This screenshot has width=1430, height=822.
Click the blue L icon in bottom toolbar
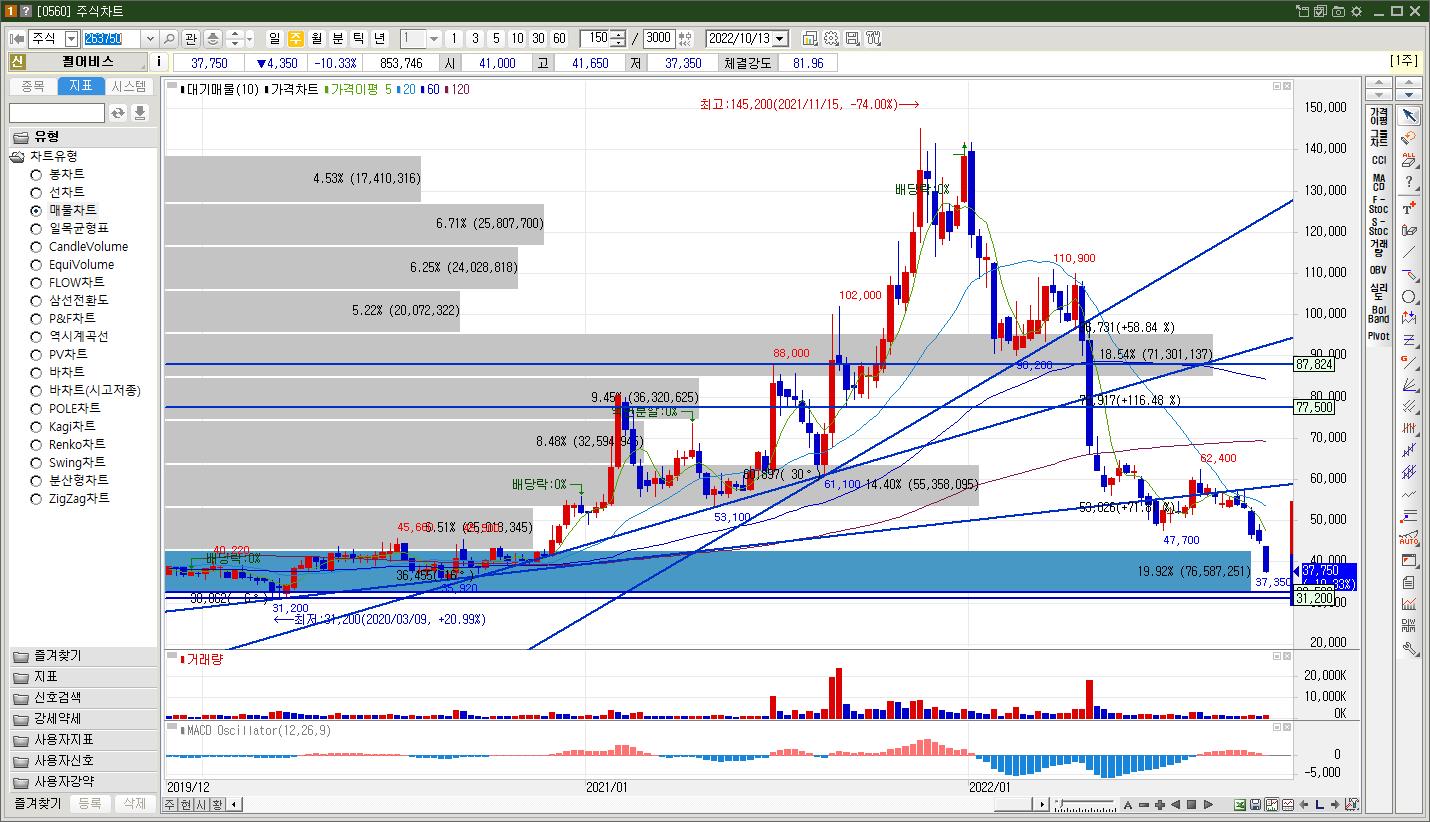point(1320,805)
